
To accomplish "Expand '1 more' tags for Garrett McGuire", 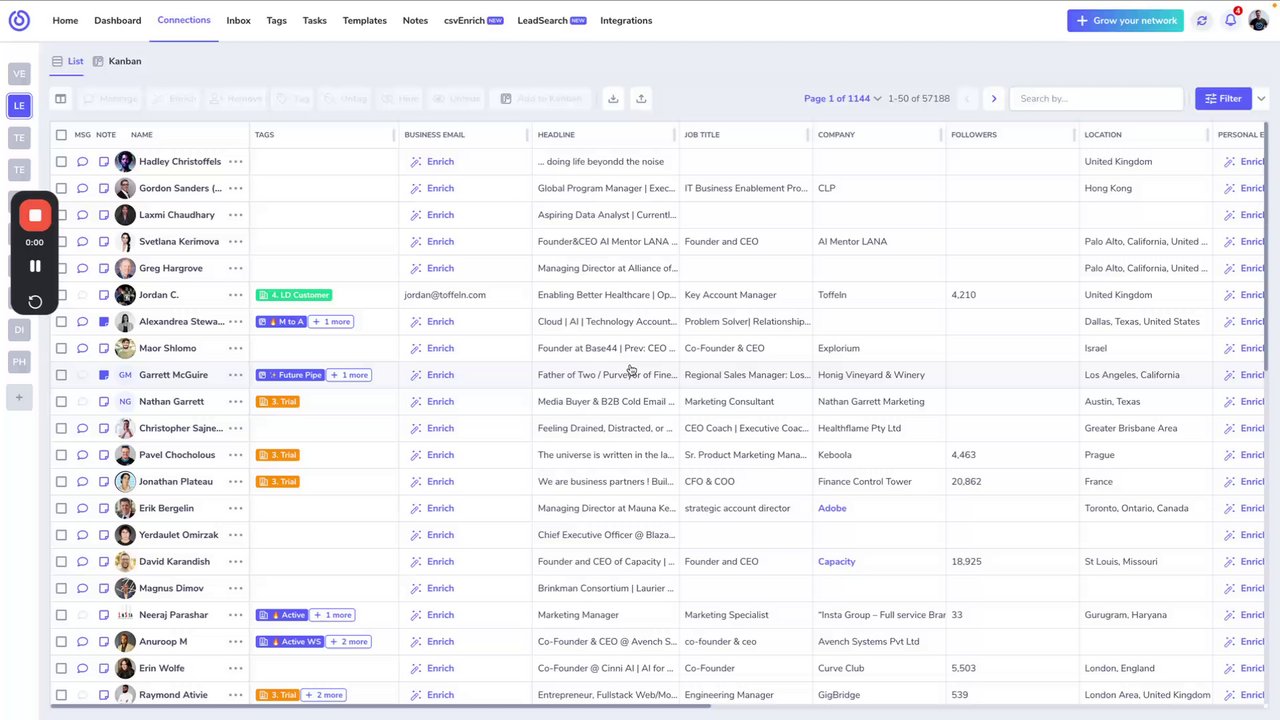I will (x=349, y=375).
